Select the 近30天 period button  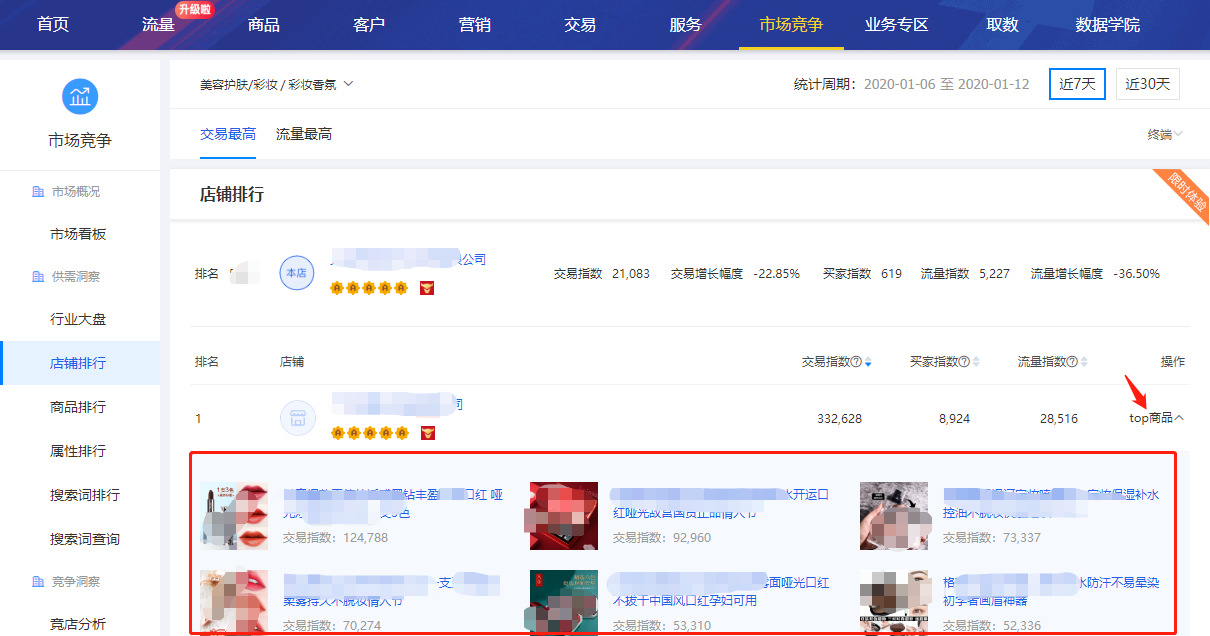1148,84
